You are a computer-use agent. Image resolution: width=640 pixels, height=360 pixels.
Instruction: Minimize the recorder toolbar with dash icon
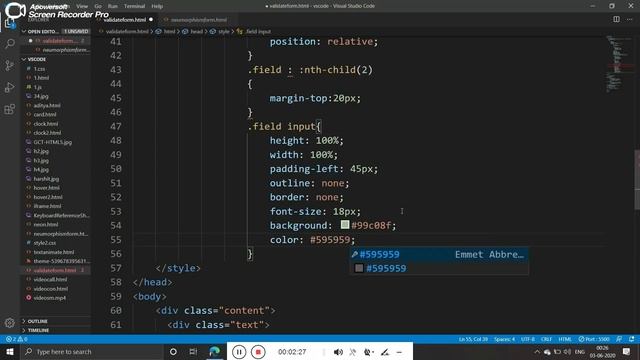click(x=399, y=352)
